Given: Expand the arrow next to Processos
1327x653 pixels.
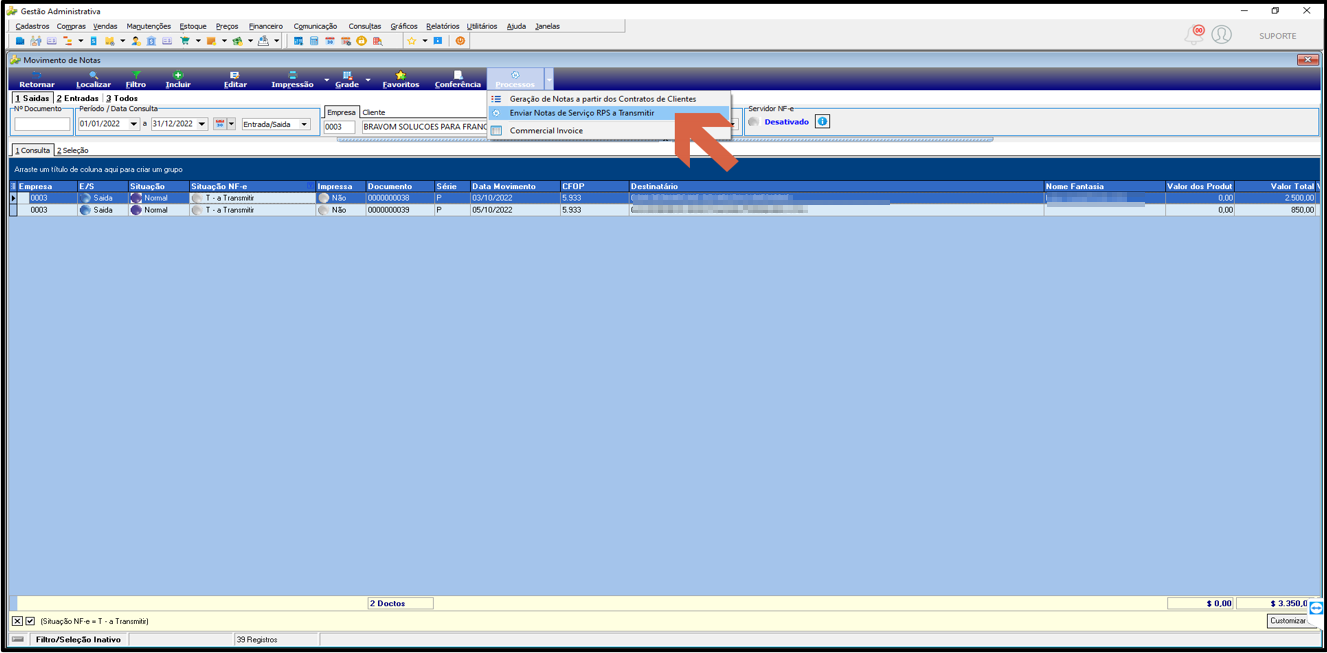Looking at the screenshot, I should (x=549, y=80).
